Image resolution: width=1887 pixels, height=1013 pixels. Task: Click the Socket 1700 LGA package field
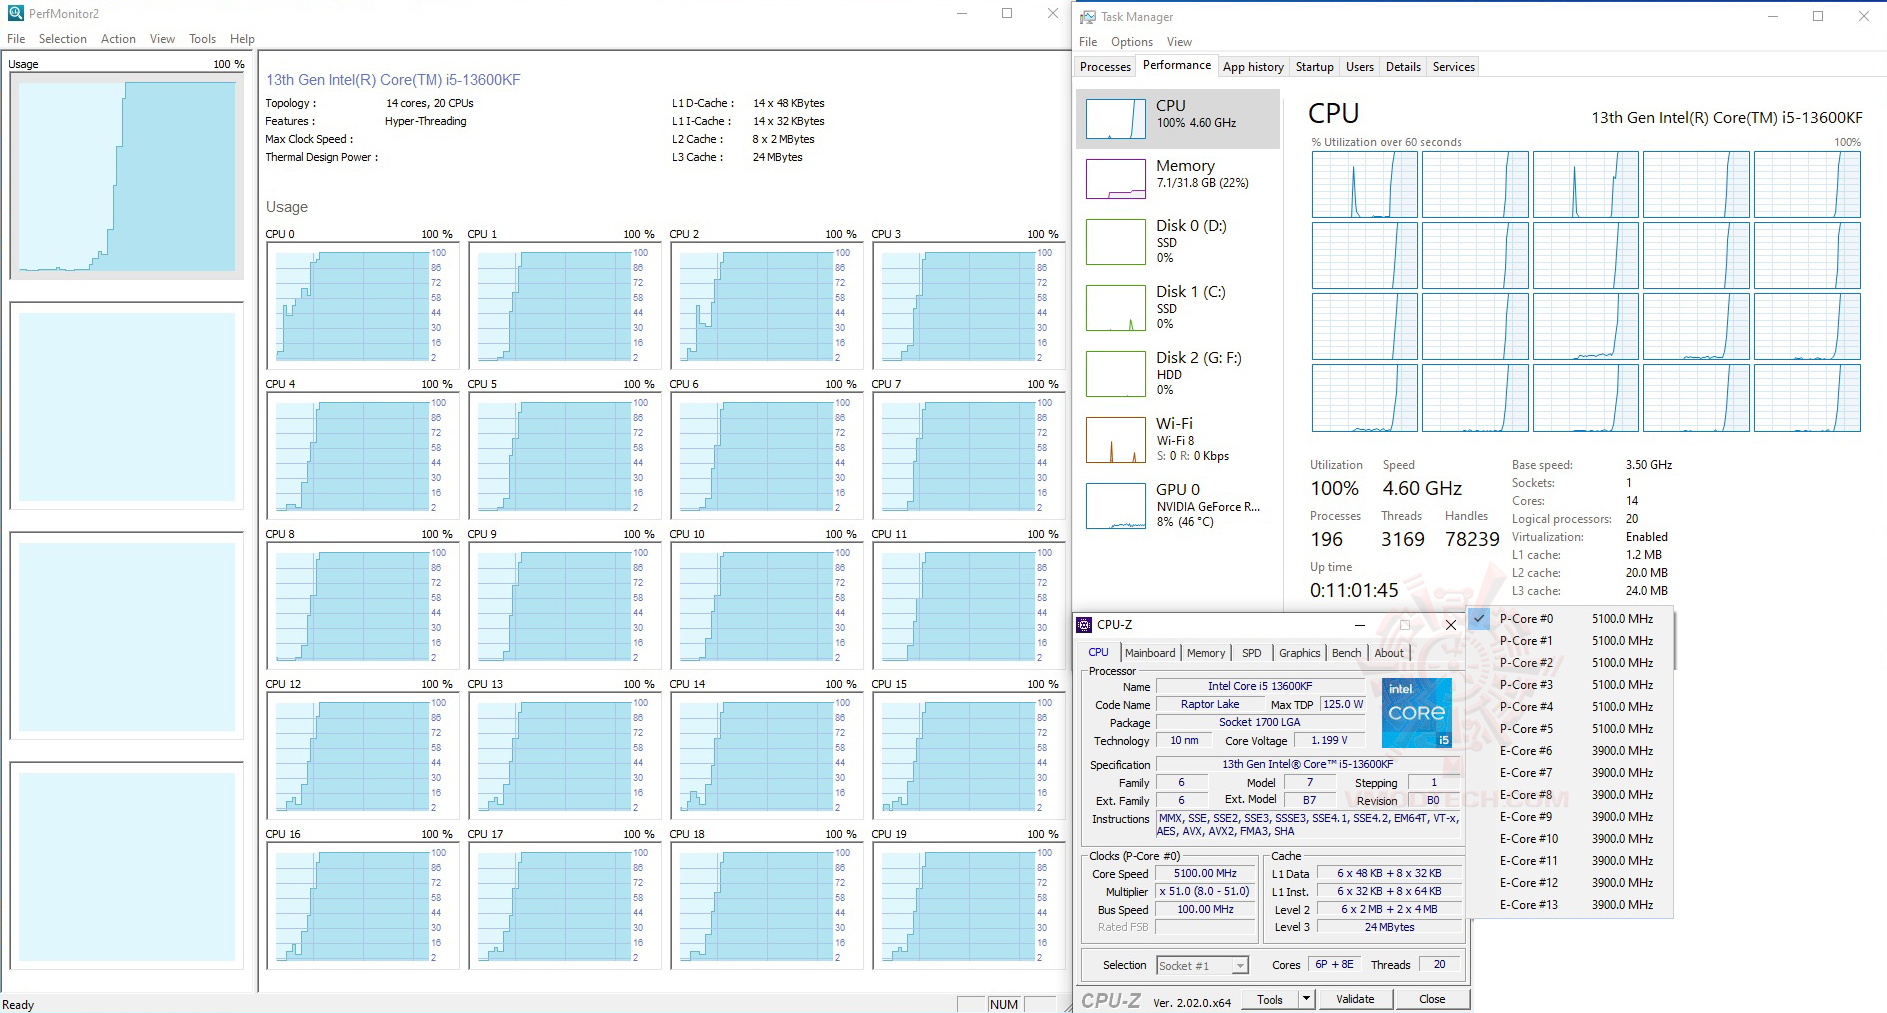pos(1260,722)
